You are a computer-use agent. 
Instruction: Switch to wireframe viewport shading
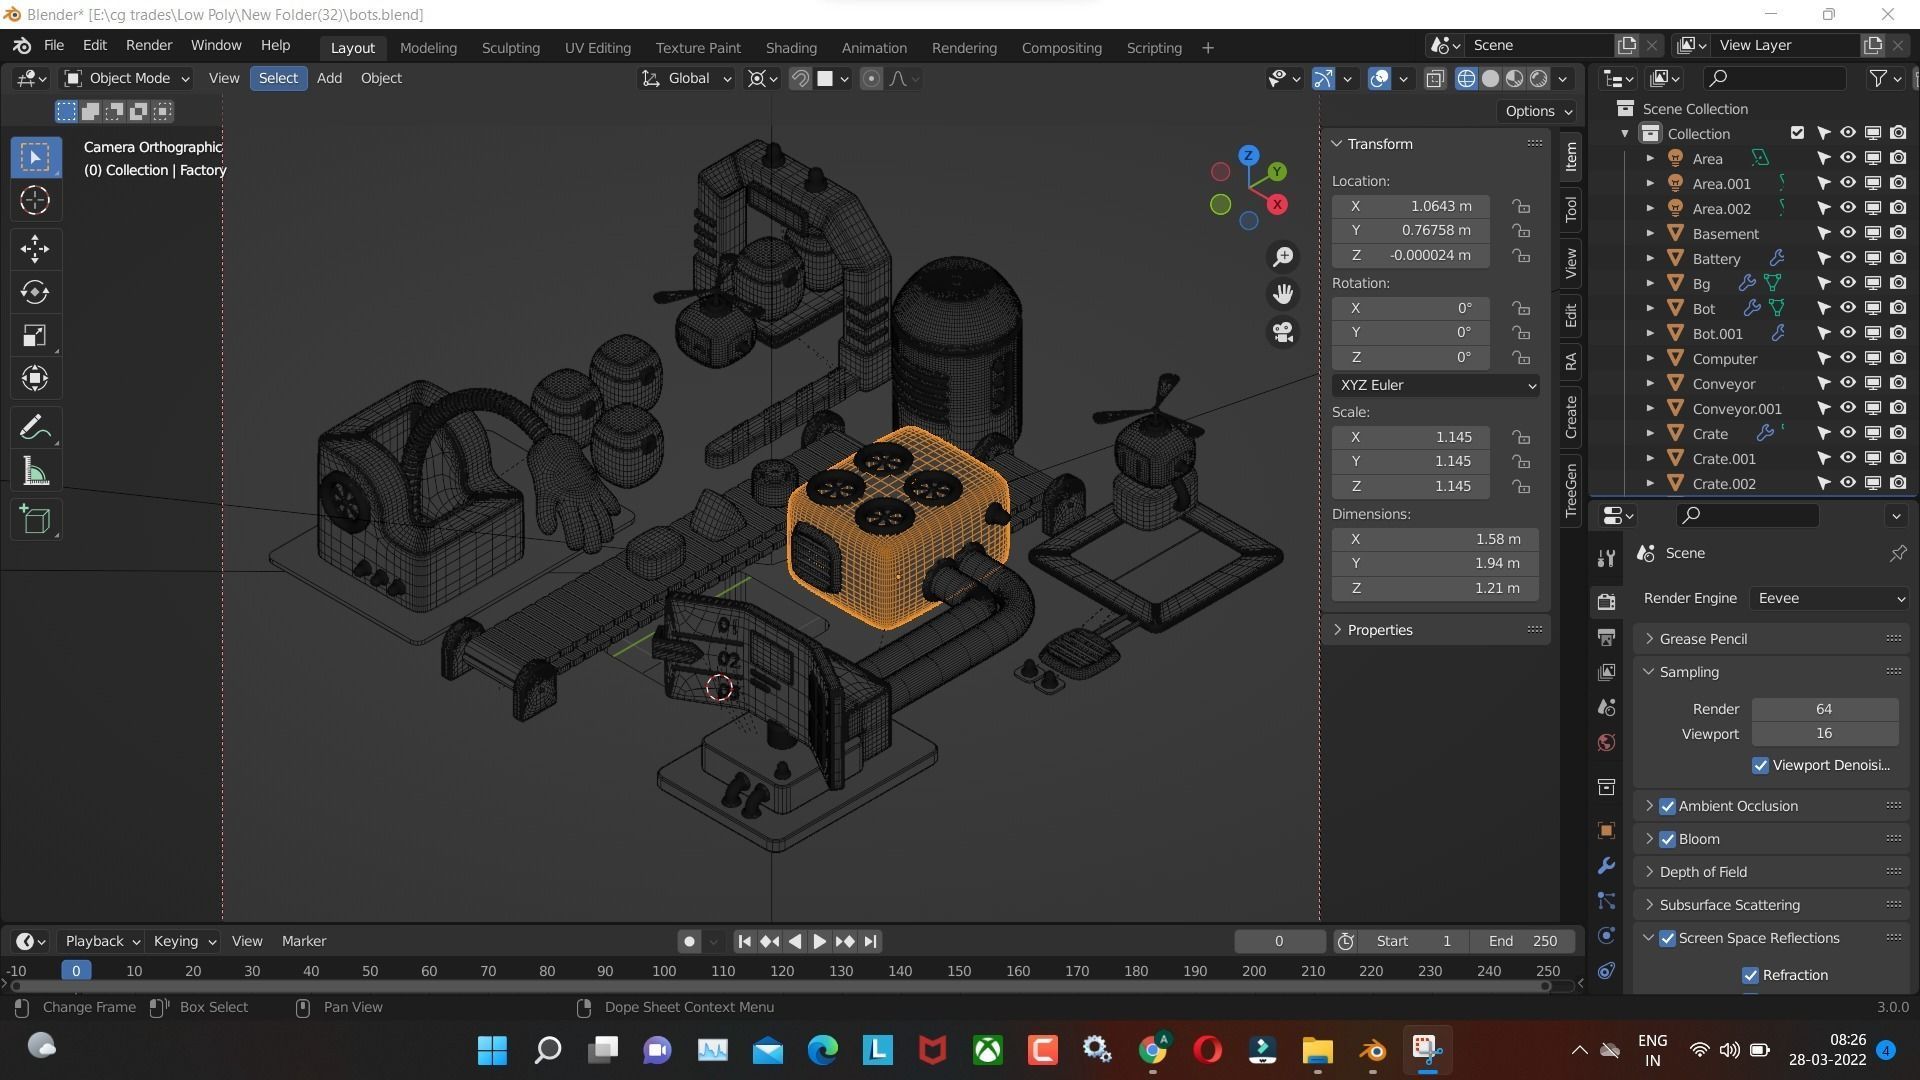1466,78
